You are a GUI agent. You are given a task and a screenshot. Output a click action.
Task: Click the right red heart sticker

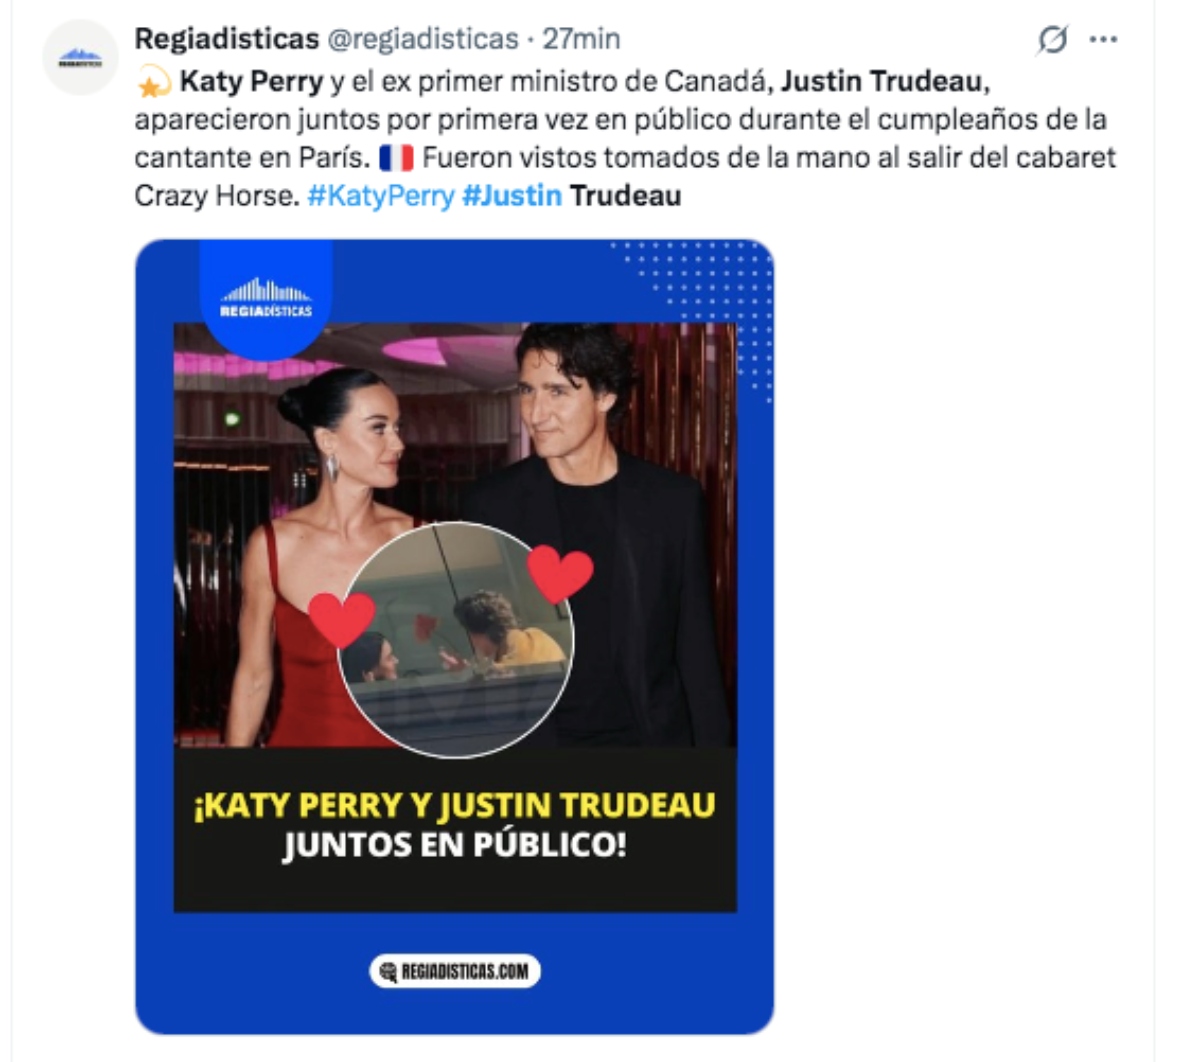tap(560, 574)
